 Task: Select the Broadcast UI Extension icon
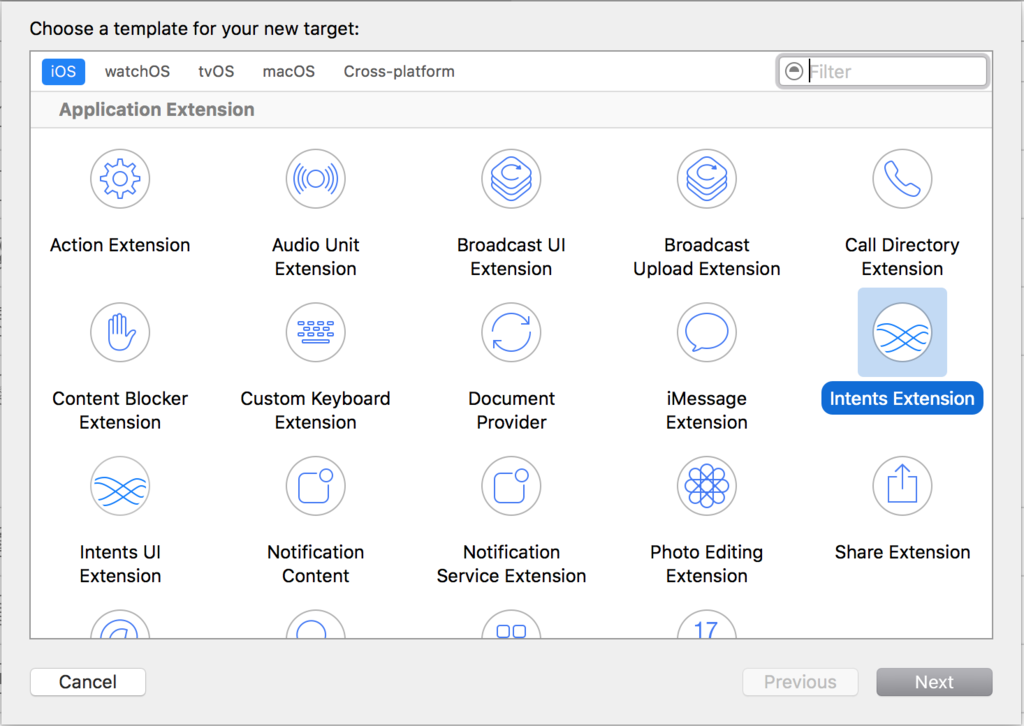pos(511,179)
